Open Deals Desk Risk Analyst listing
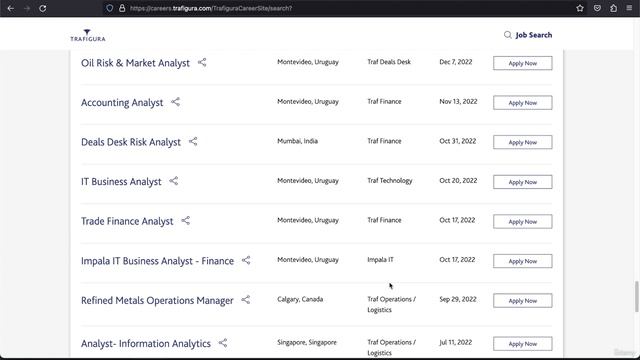This screenshot has width=640, height=360. tap(131, 142)
